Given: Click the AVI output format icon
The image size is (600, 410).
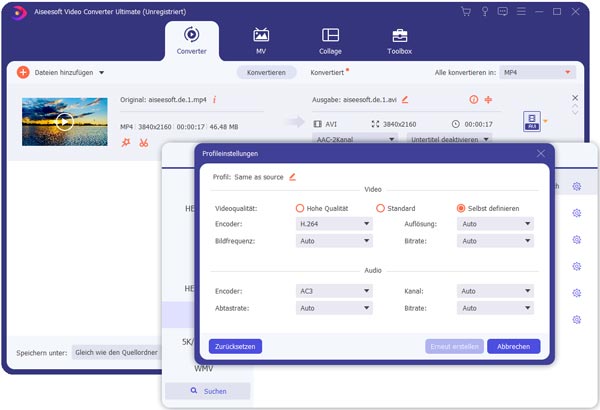Looking at the screenshot, I should pyautogui.click(x=531, y=122).
